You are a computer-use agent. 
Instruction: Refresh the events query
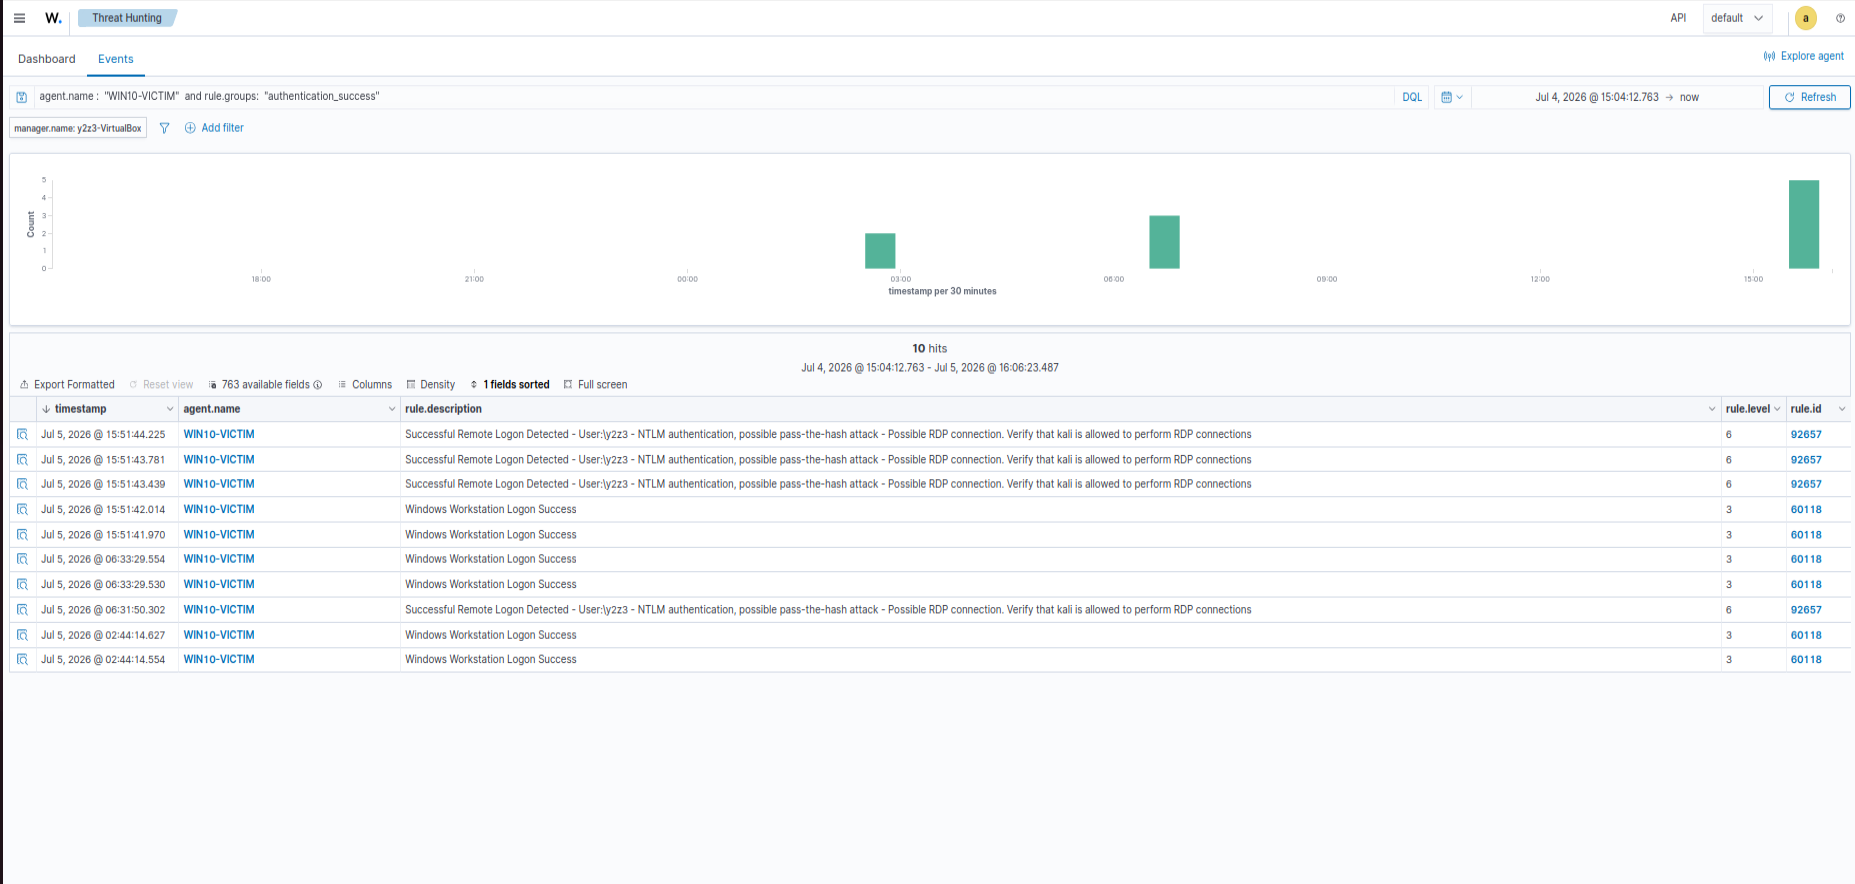(x=1810, y=97)
